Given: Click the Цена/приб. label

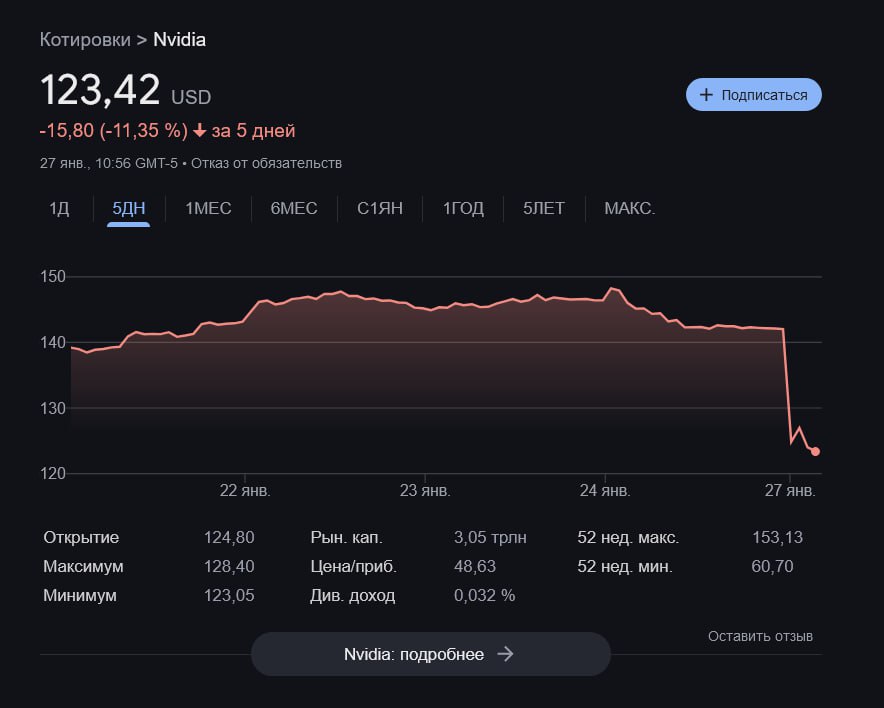Looking at the screenshot, I should click(x=353, y=566).
